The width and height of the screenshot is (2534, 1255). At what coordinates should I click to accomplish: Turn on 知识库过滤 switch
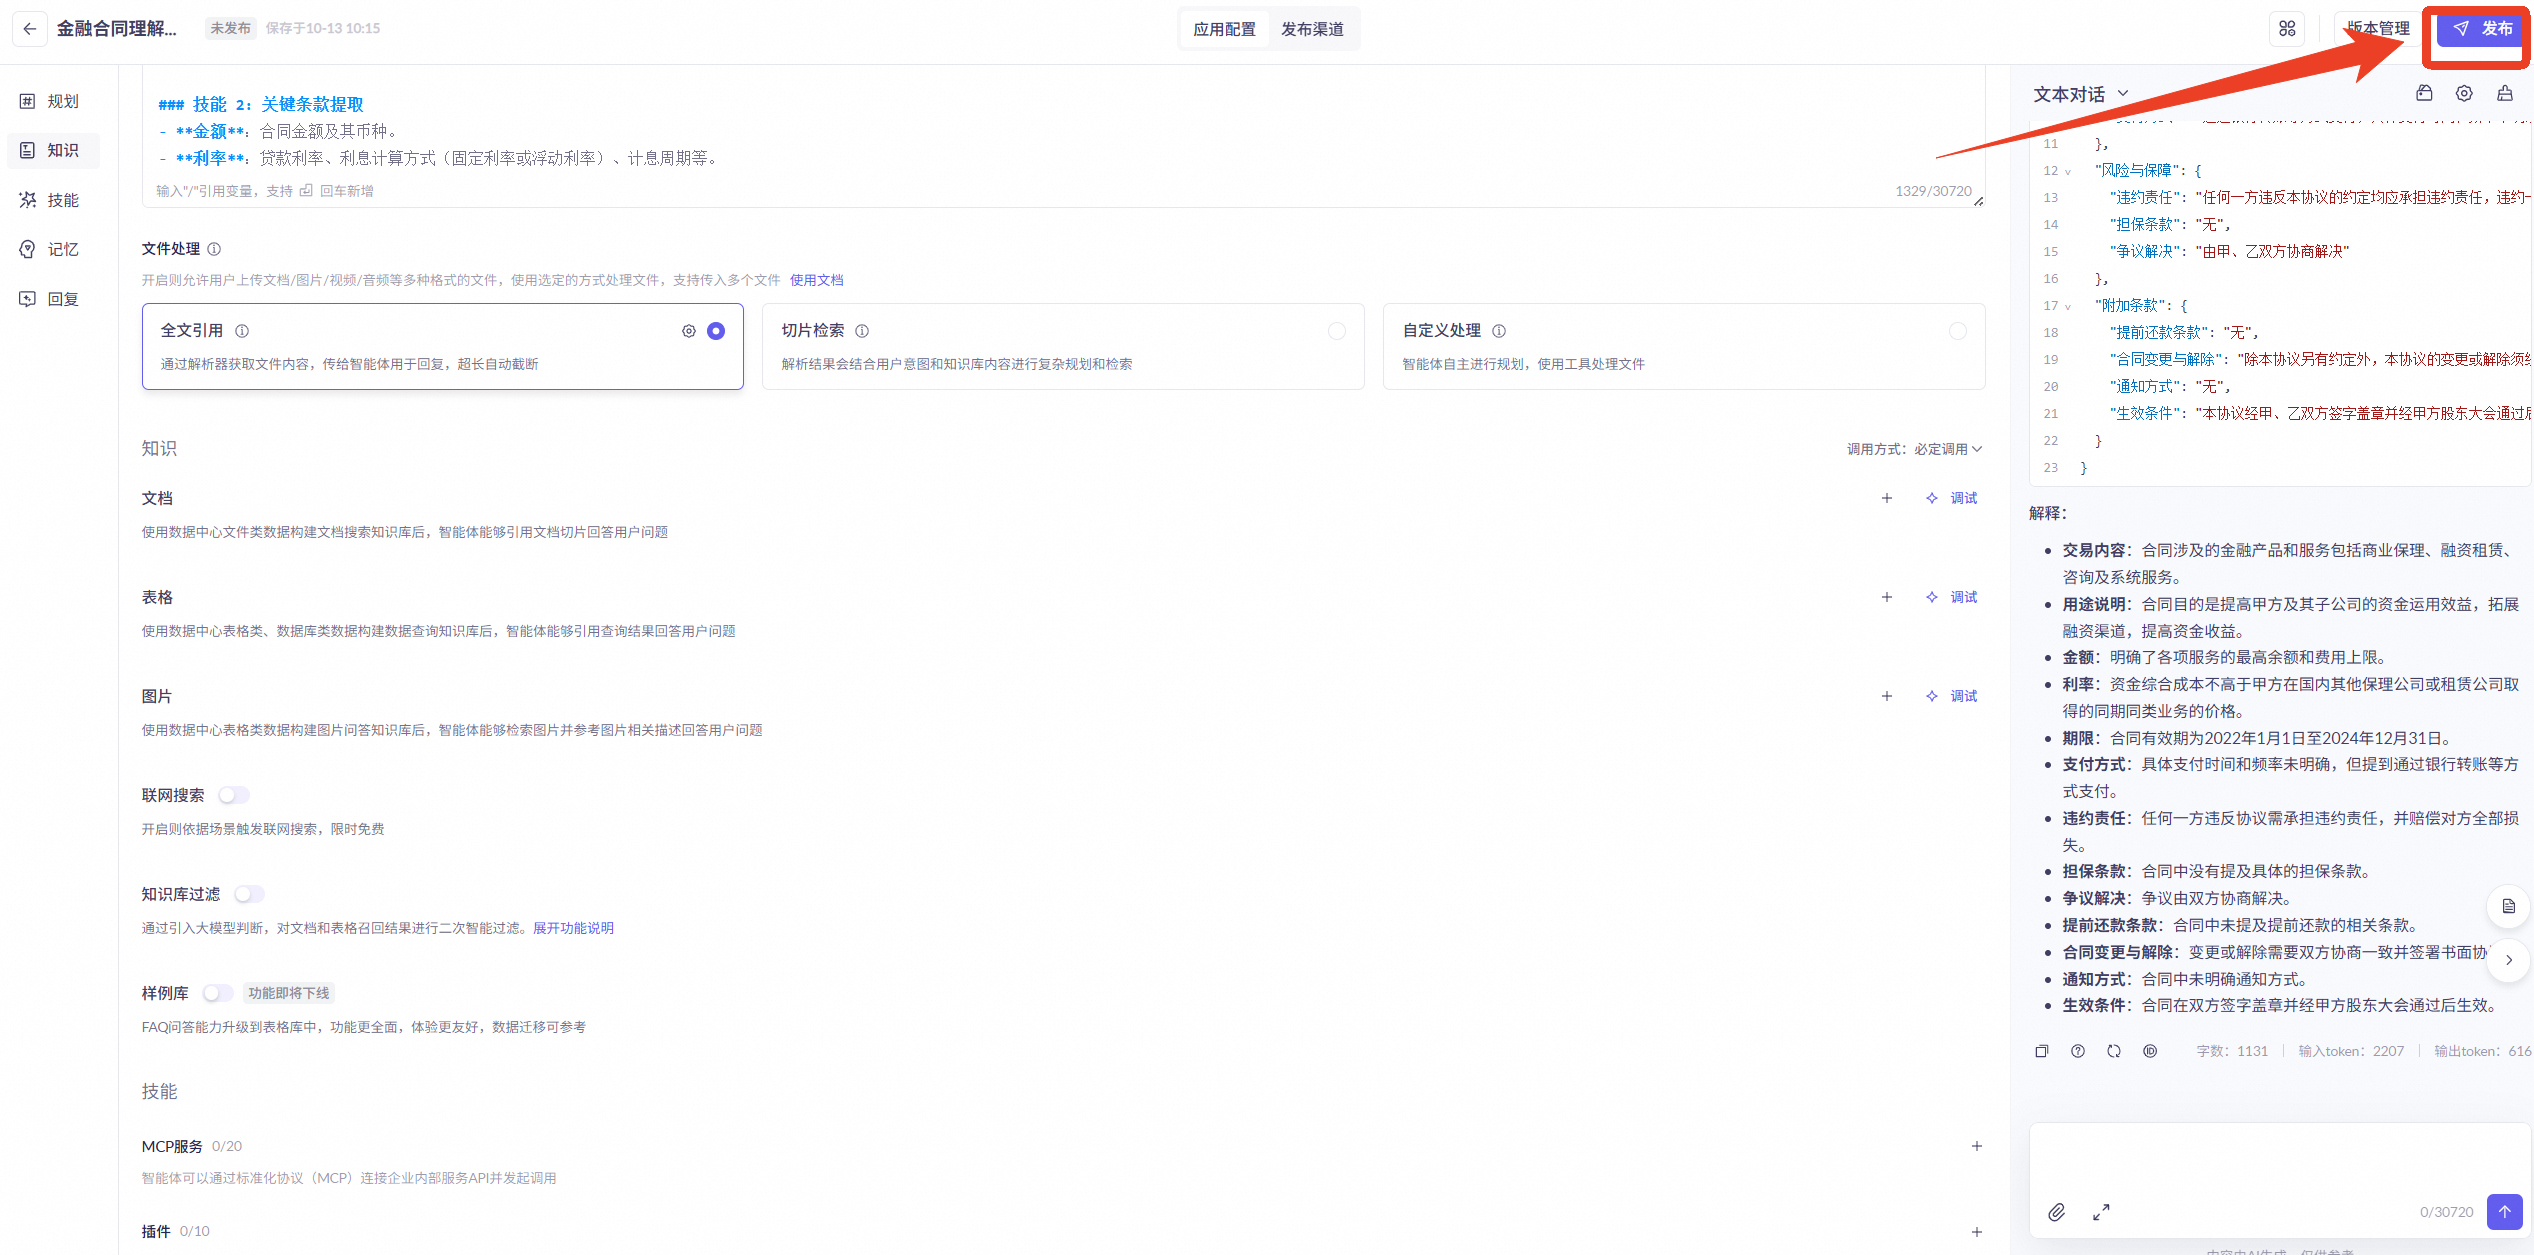[249, 894]
